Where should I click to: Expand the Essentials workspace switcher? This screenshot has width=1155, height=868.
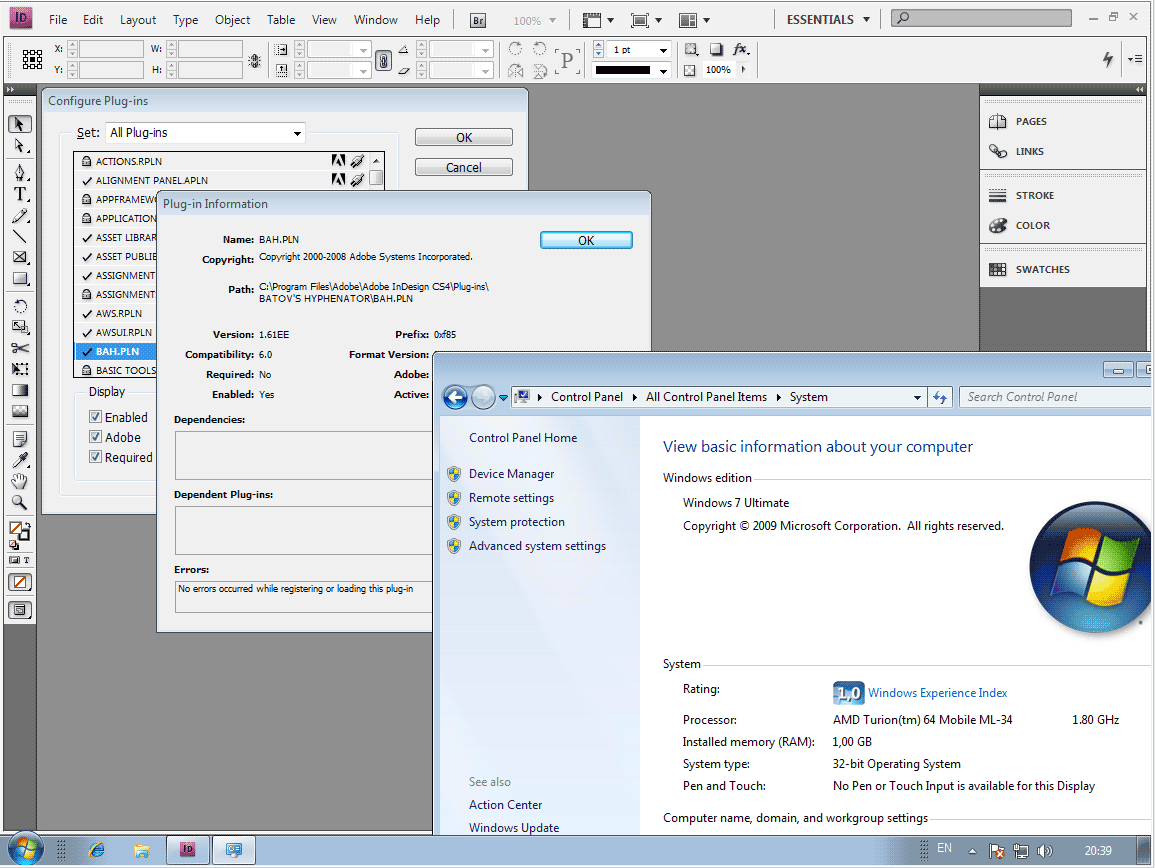826,20
